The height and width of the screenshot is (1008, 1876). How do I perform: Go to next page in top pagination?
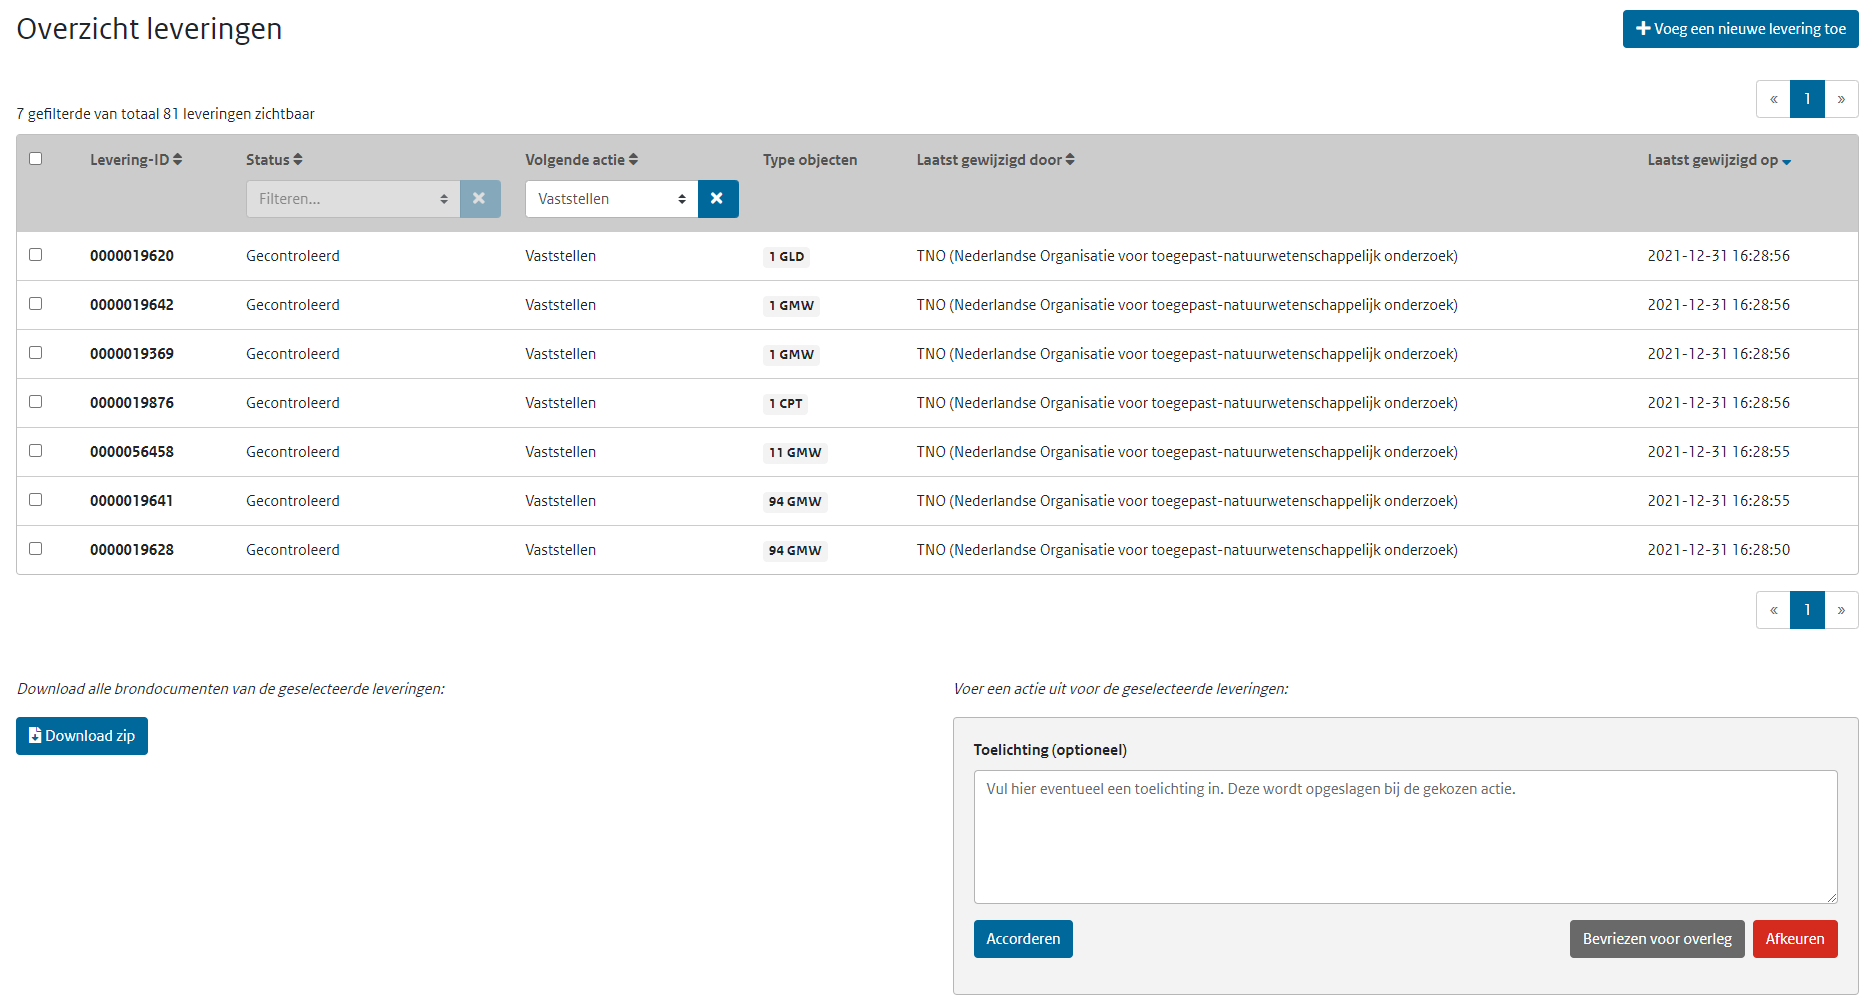[1841, 99]
